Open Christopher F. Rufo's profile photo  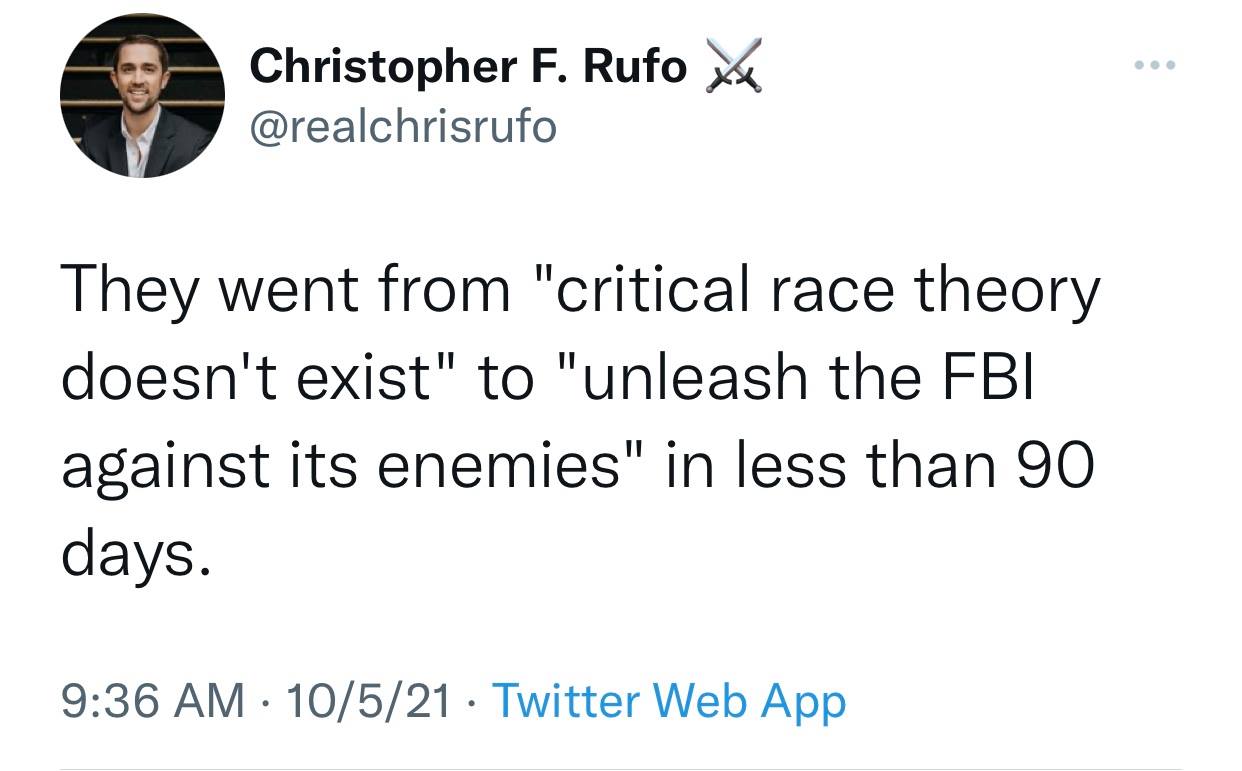[x=142, y=96]
